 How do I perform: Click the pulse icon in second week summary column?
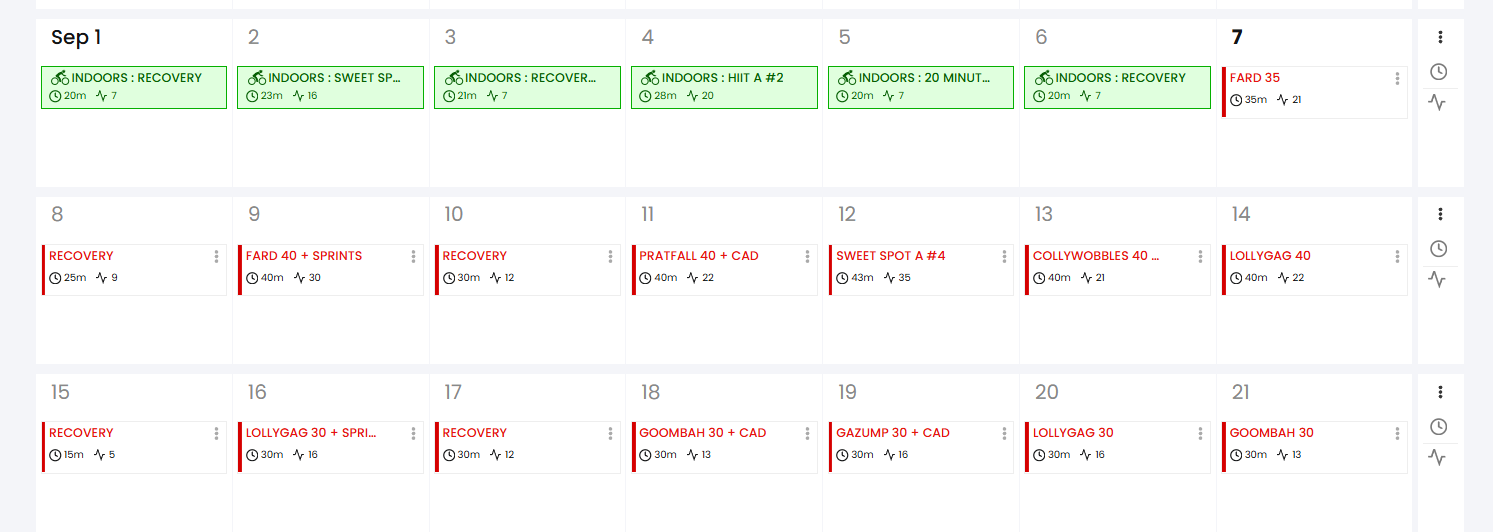coord(1438,279)
